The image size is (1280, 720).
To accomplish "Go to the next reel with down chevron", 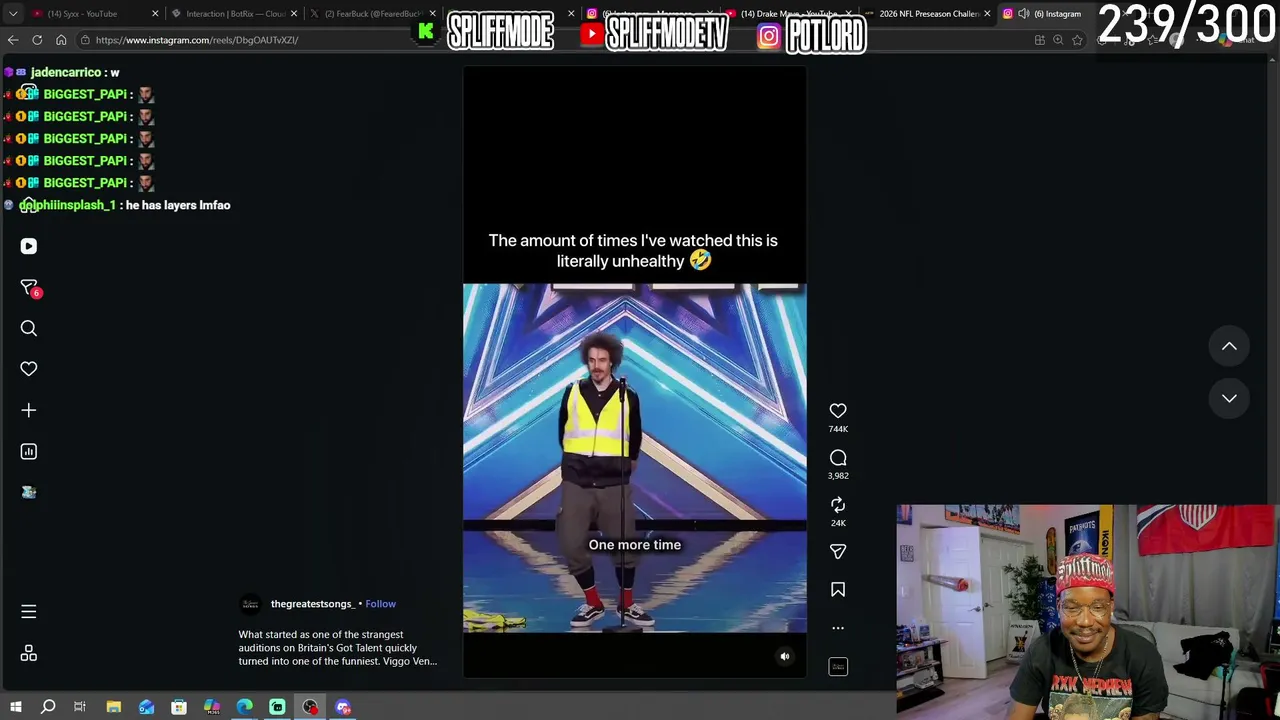I will [x=1229, y=398].
